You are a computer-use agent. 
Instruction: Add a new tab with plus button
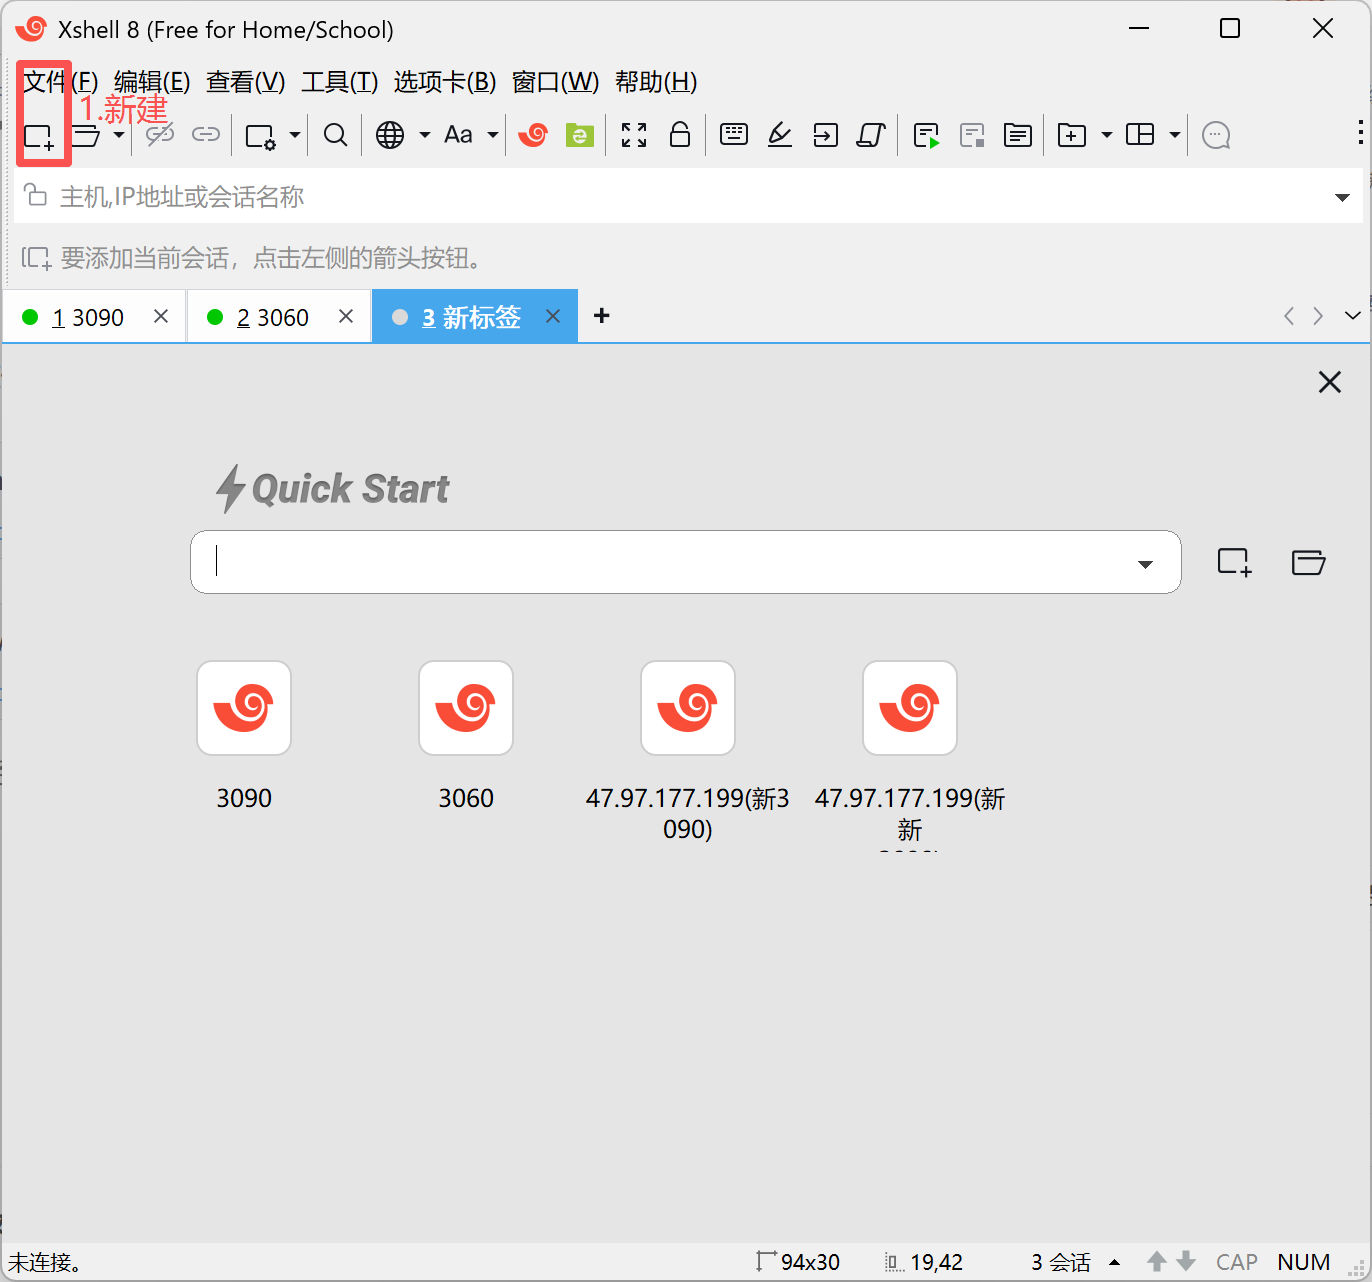click(x=602, y=316)
